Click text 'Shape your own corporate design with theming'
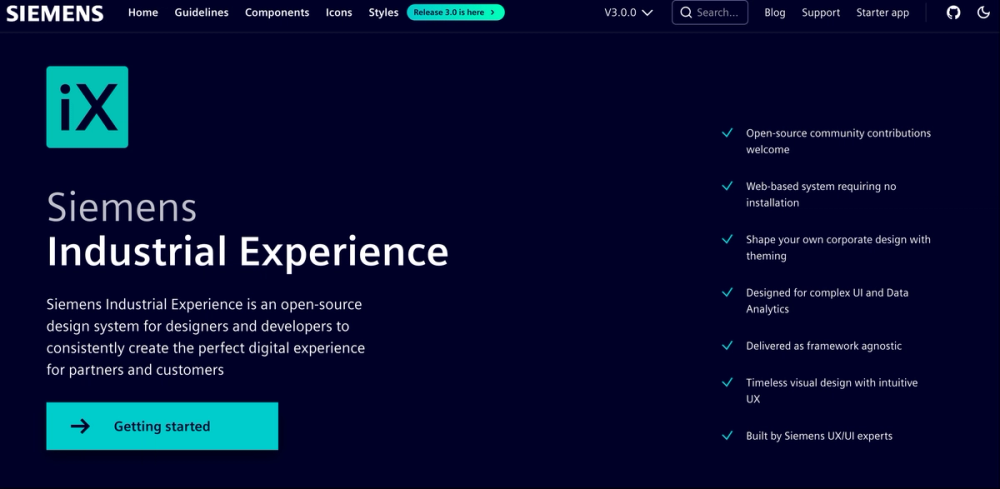1000x489 pixels. click(x=838, y=247)
